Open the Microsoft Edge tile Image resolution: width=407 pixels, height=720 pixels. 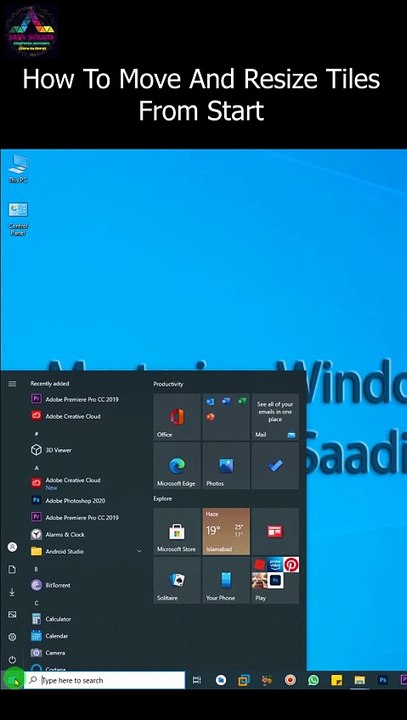pyautogui.click(x=177, y=466)
